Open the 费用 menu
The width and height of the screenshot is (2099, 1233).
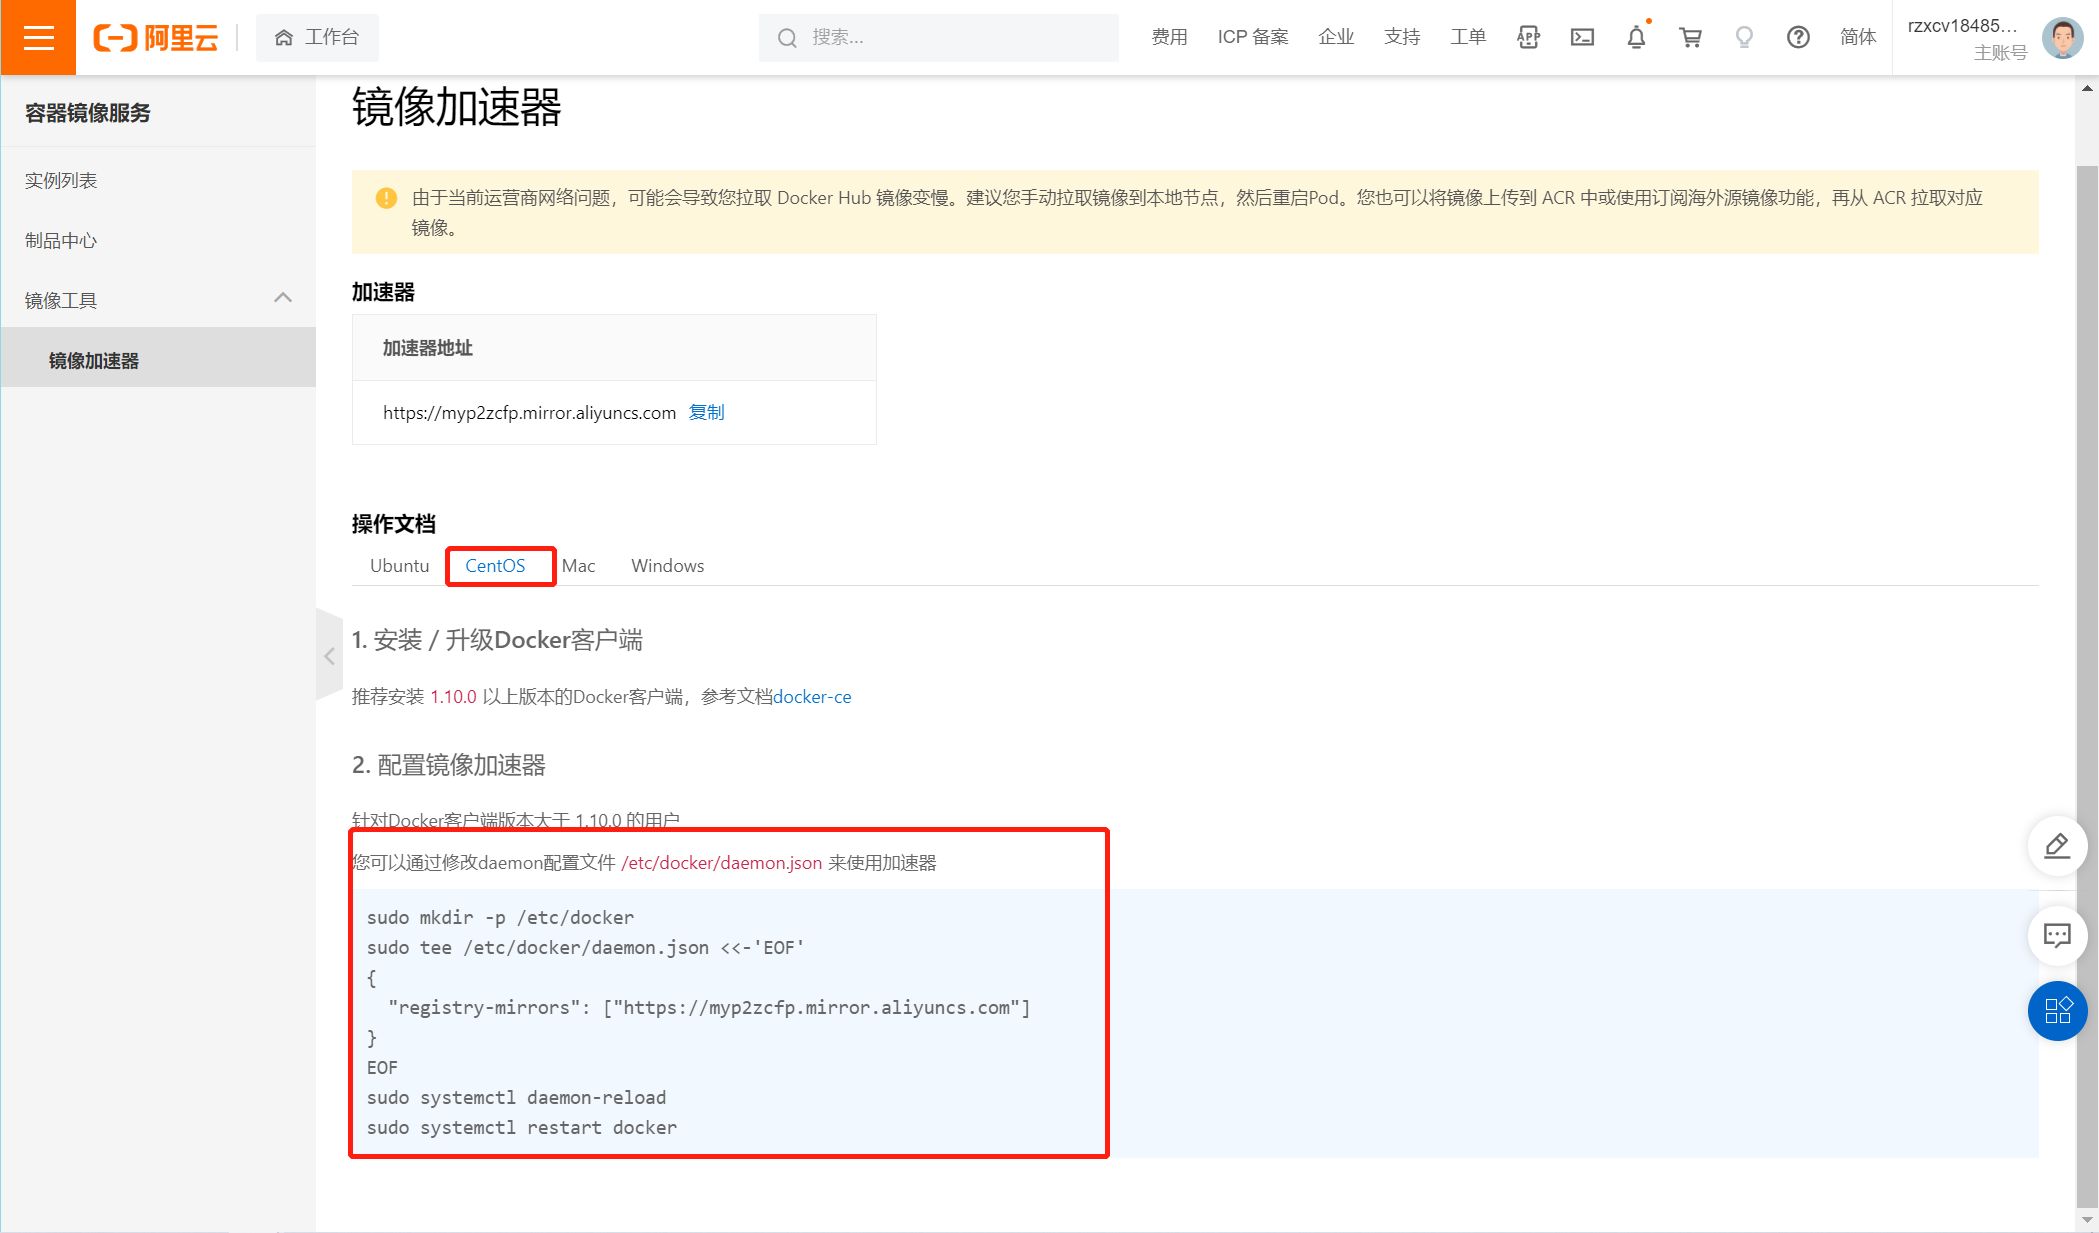[x=1169, y=38]
